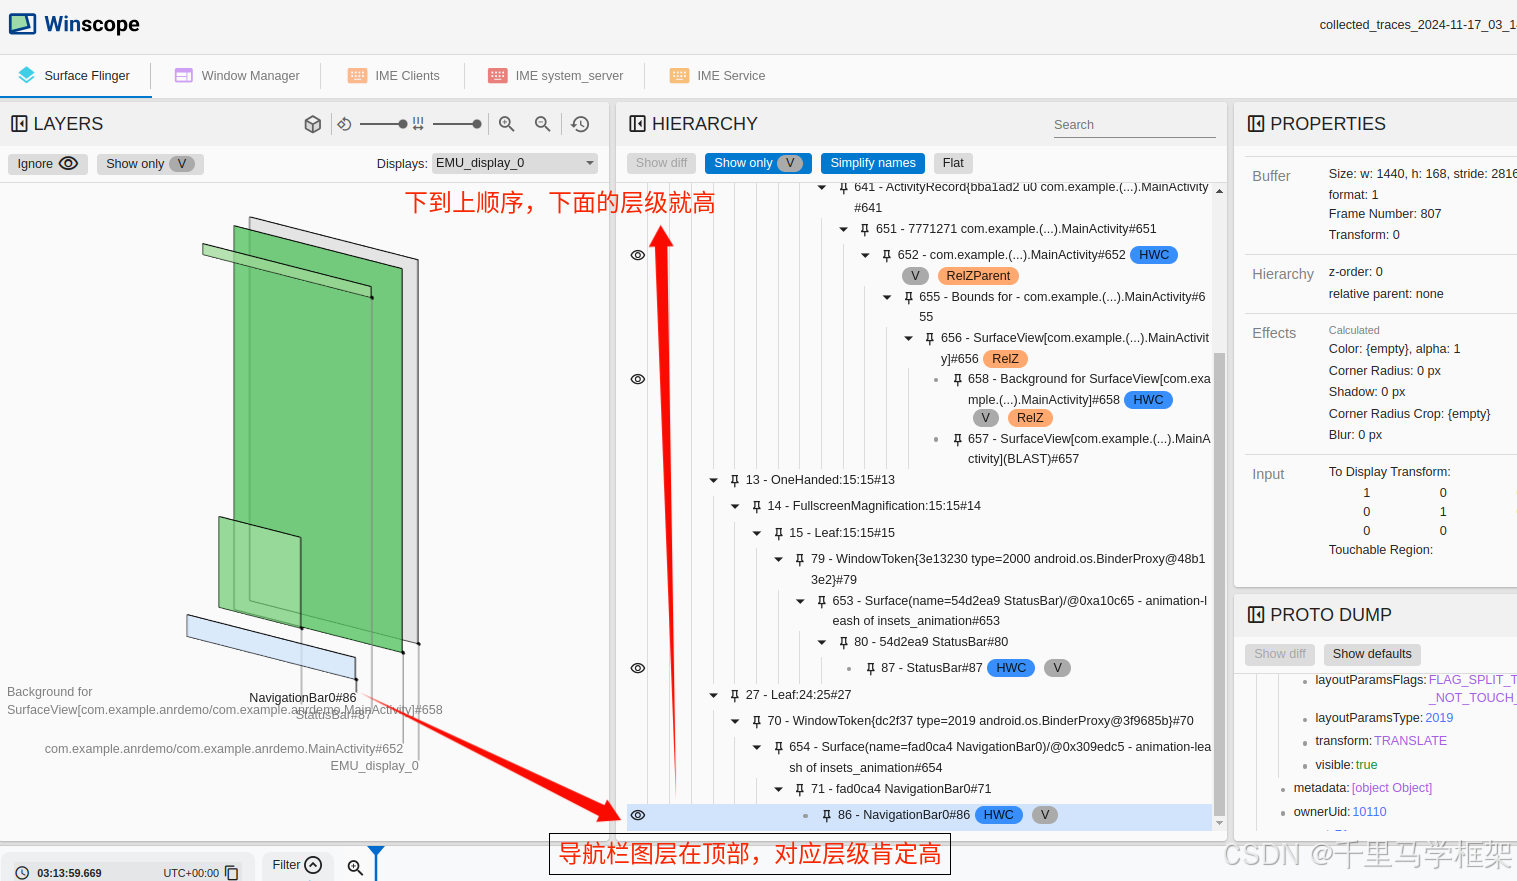The height and width of the screenshot is (881, 1517).
Task: Collapse the 15 - Leaf:15:15#15 node
Action: coord(757,533)
